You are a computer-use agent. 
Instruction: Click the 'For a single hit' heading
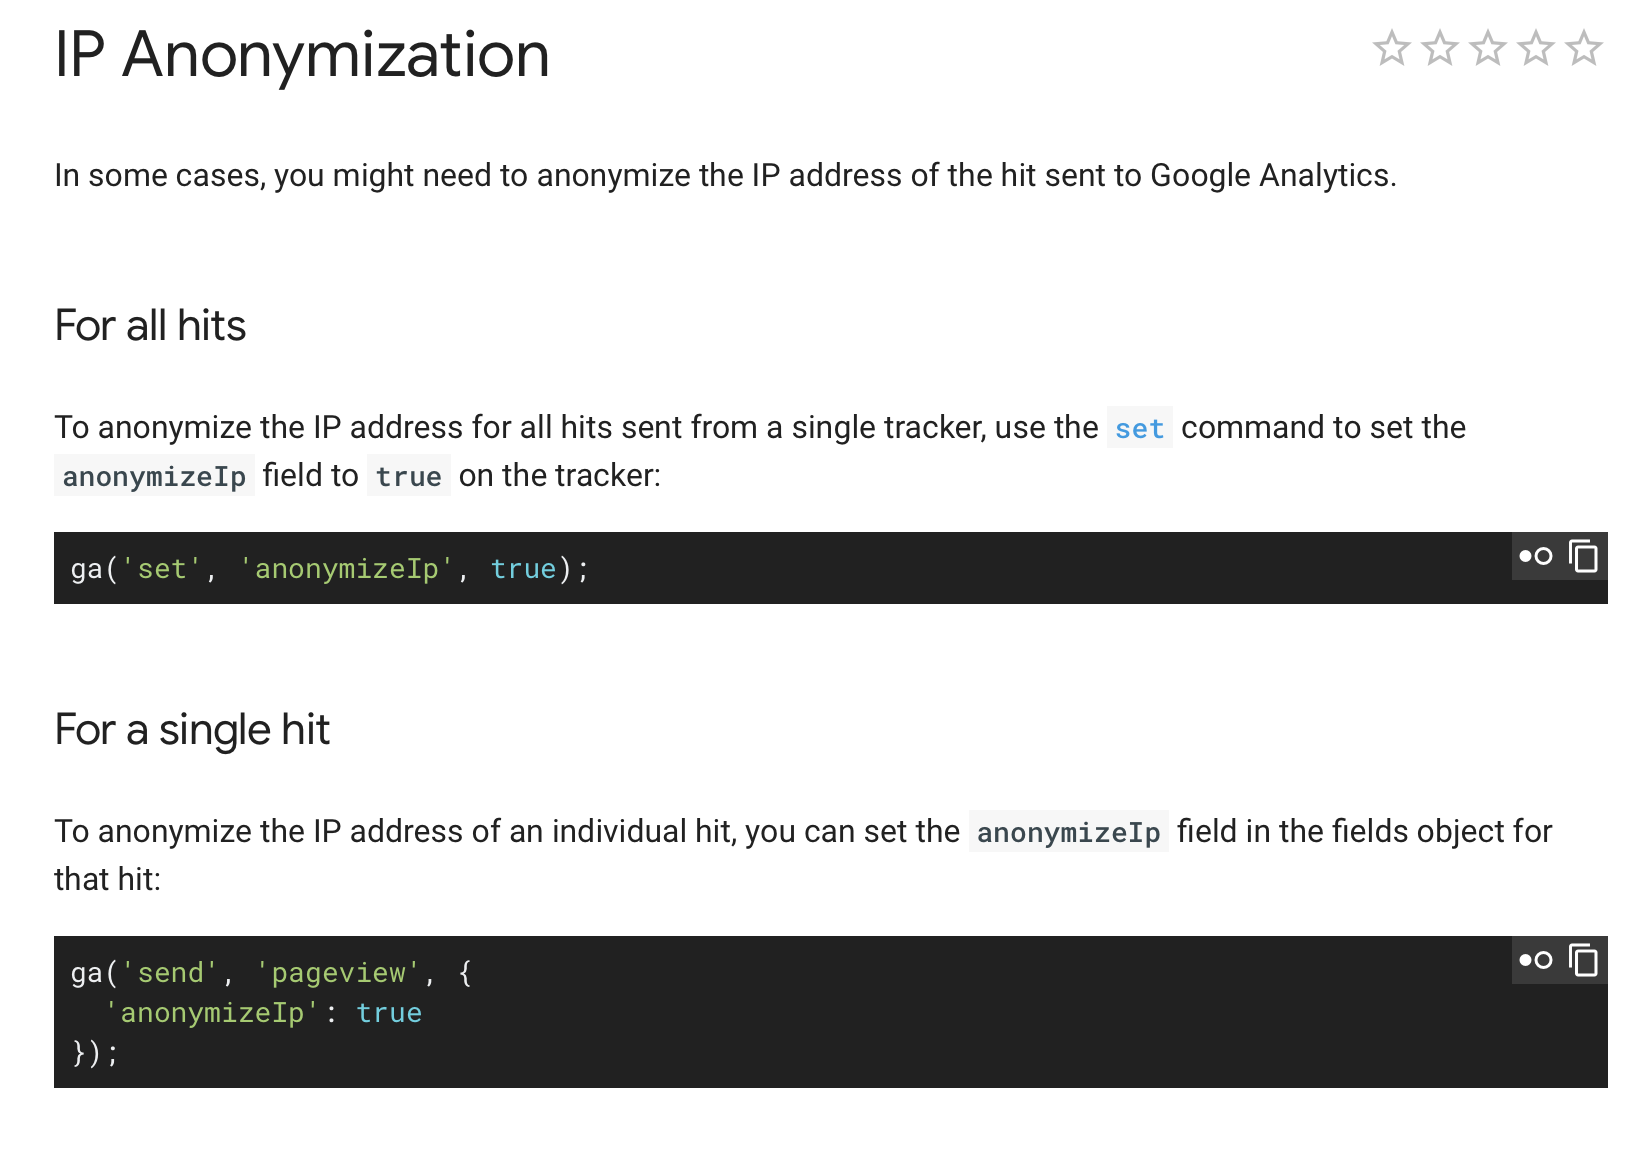coord(192,730)
